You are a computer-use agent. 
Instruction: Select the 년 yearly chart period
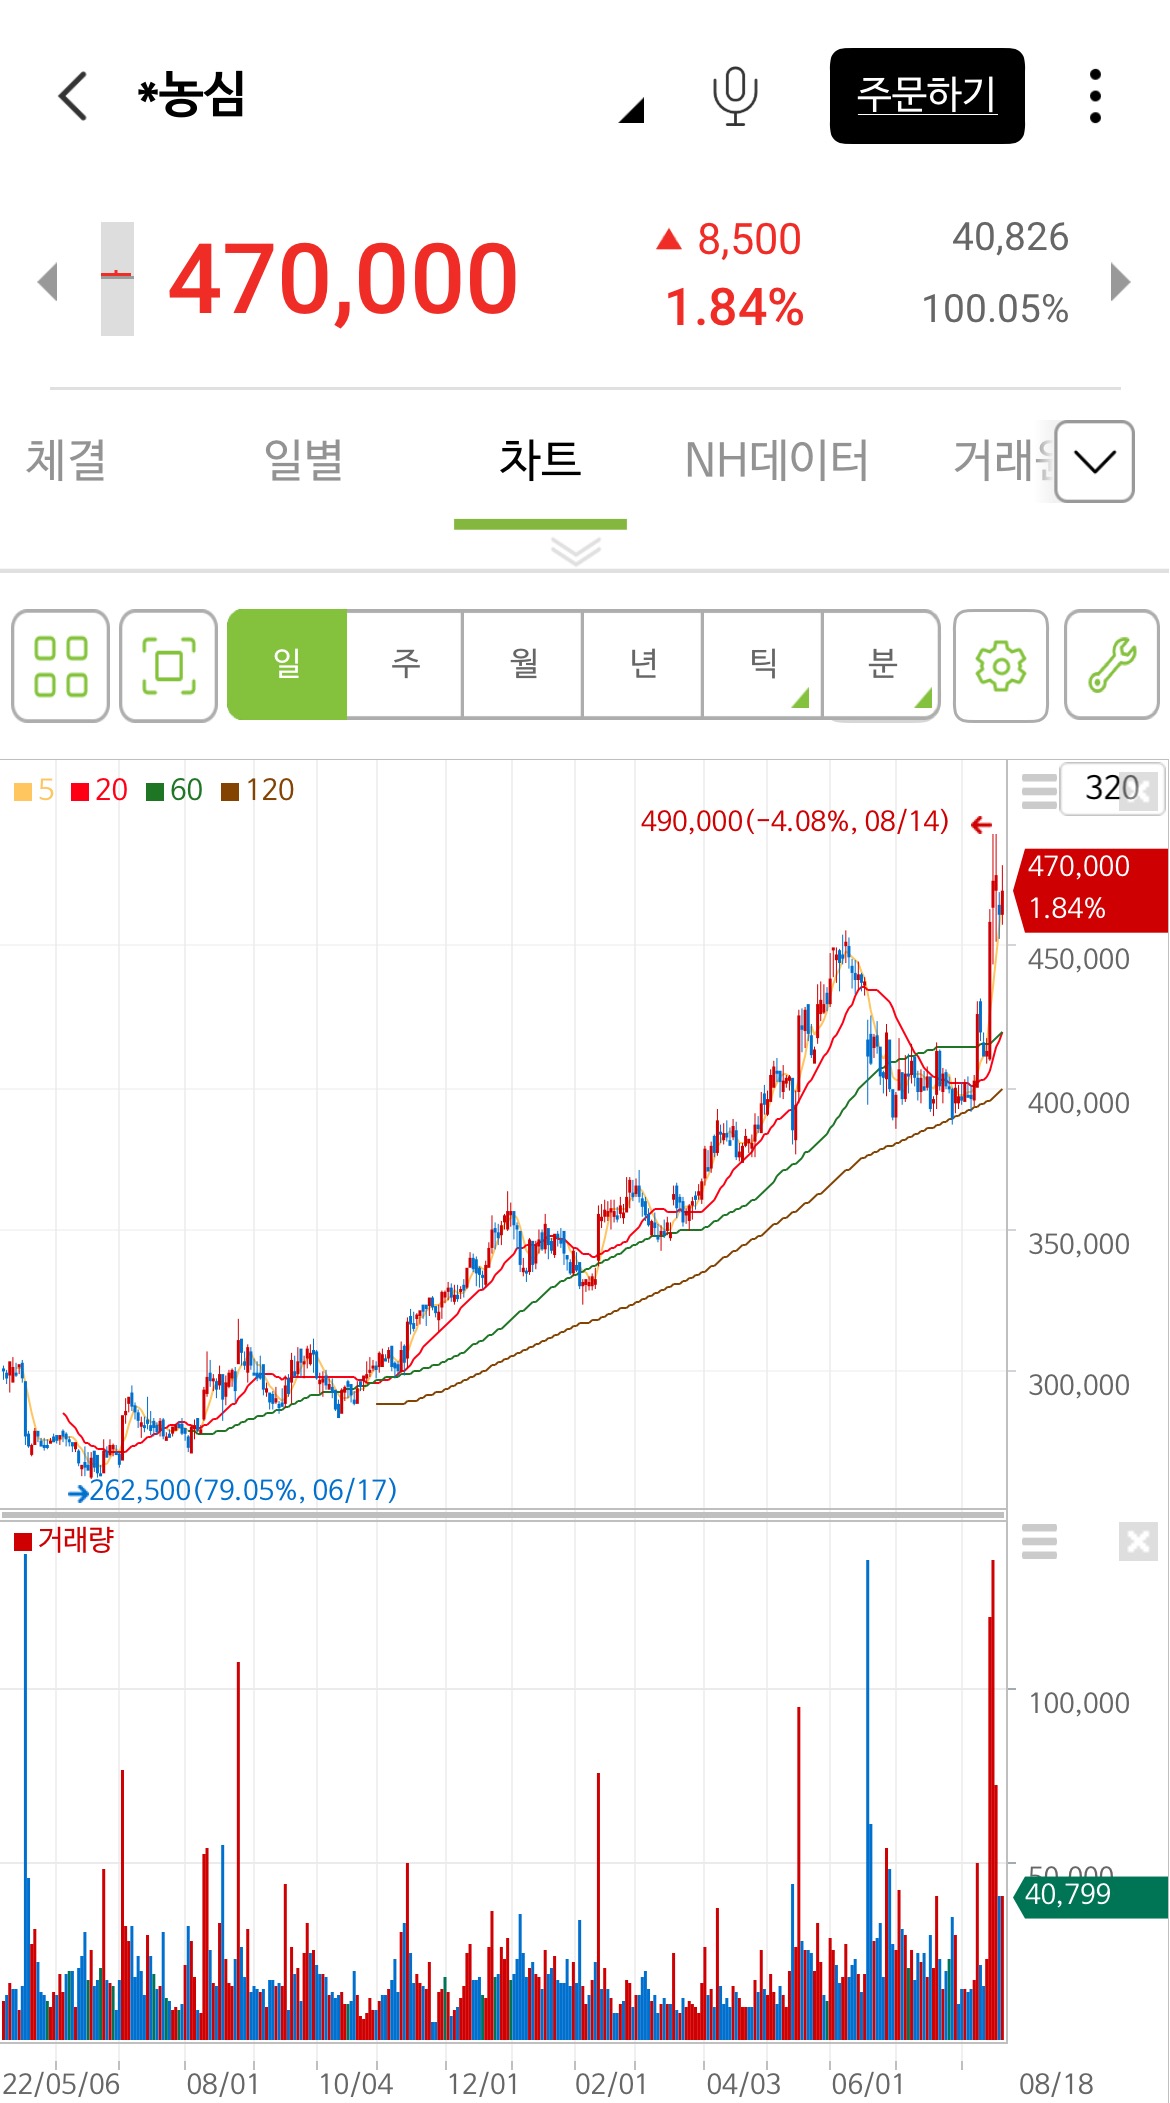click(643, 664)
